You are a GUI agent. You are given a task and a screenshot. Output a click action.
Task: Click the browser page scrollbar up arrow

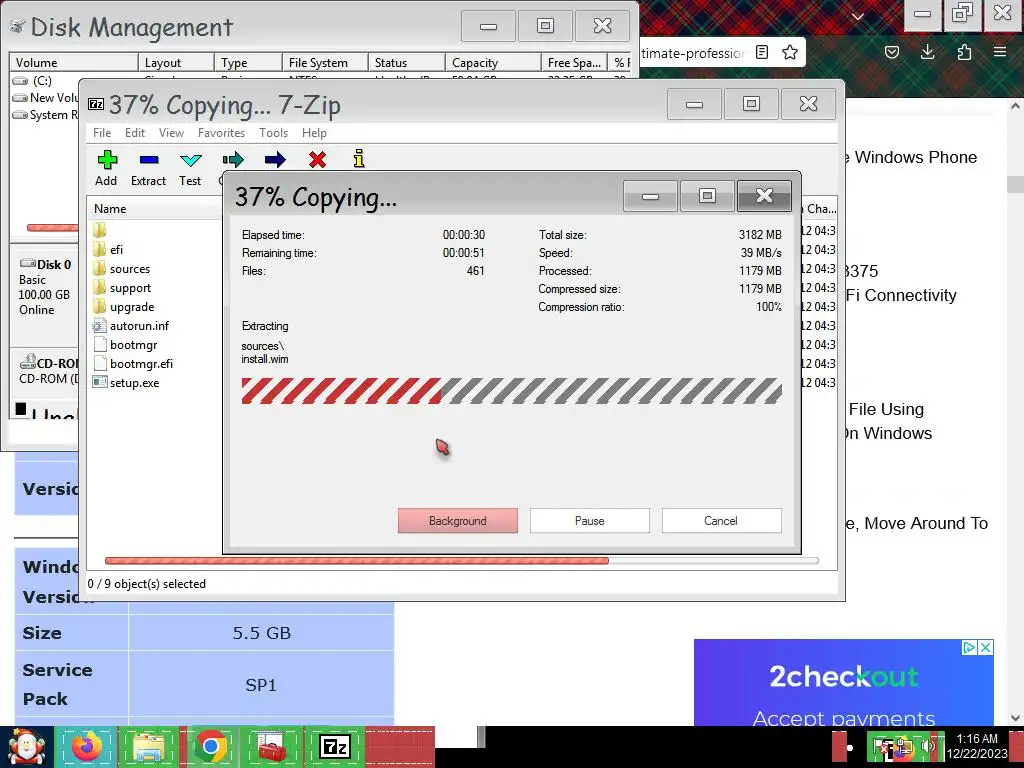1015,106
